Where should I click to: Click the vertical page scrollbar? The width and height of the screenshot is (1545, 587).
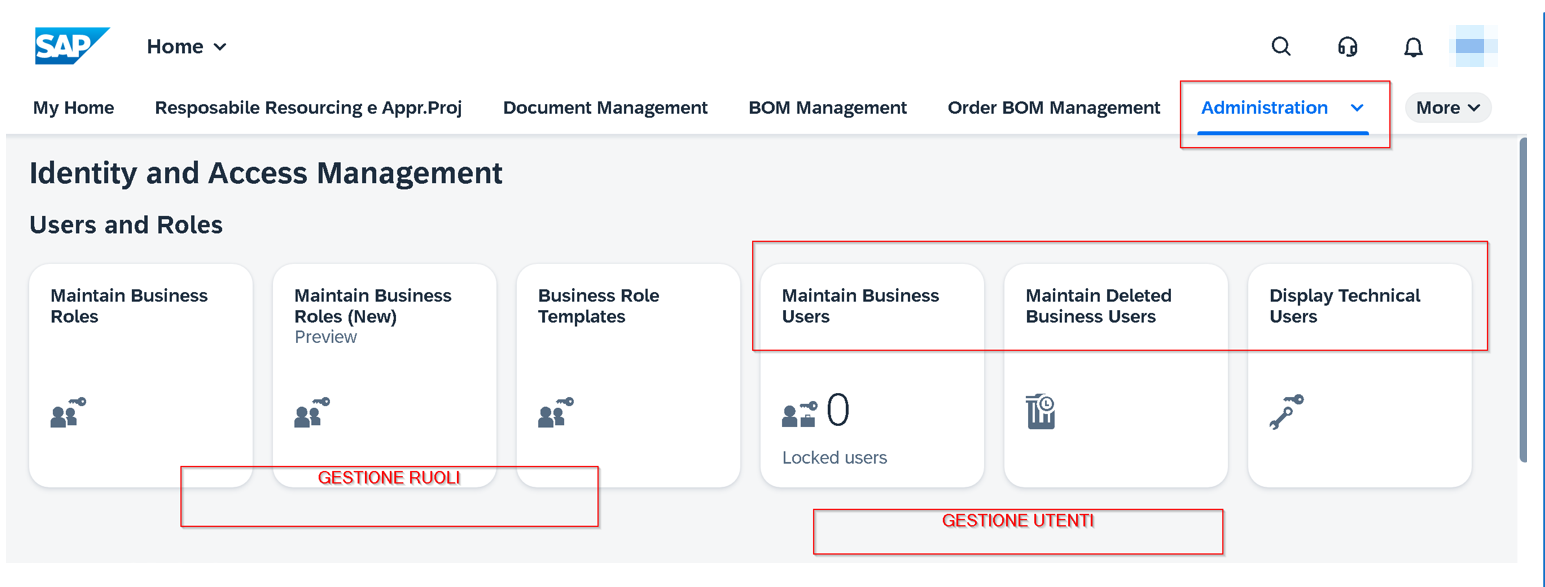[1523, 300]
